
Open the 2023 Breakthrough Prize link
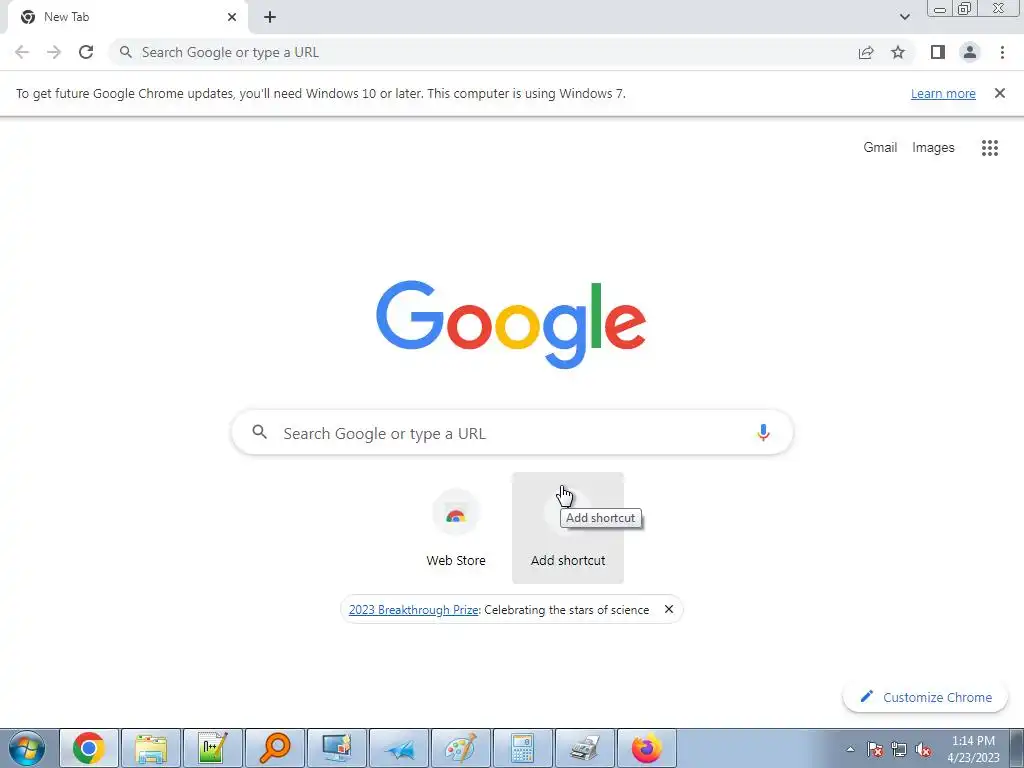coord(413,609)
